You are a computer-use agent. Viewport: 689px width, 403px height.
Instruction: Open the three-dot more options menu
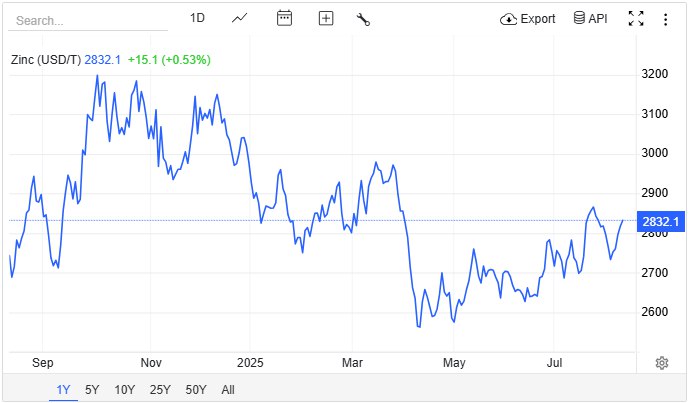[666, 19]
